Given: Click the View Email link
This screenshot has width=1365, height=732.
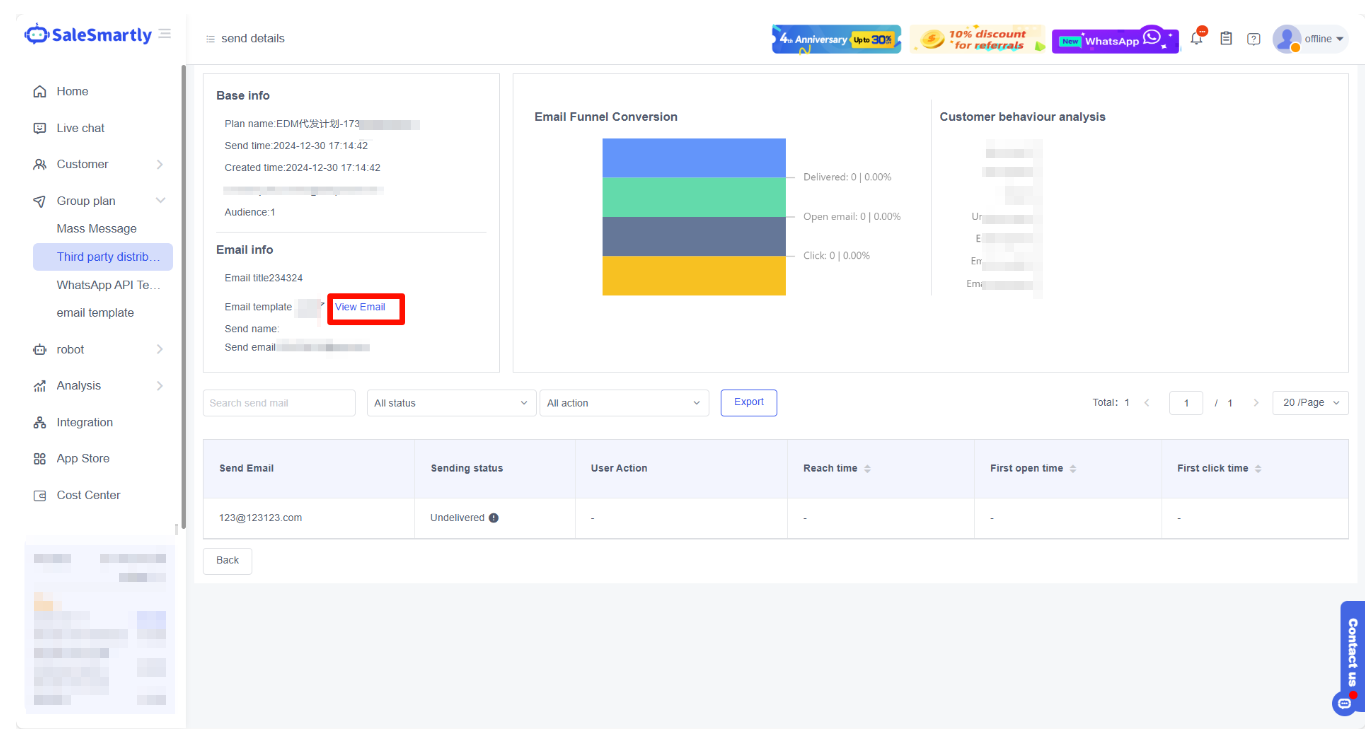Looking at the screenshot, I should [x=360, y=307].
